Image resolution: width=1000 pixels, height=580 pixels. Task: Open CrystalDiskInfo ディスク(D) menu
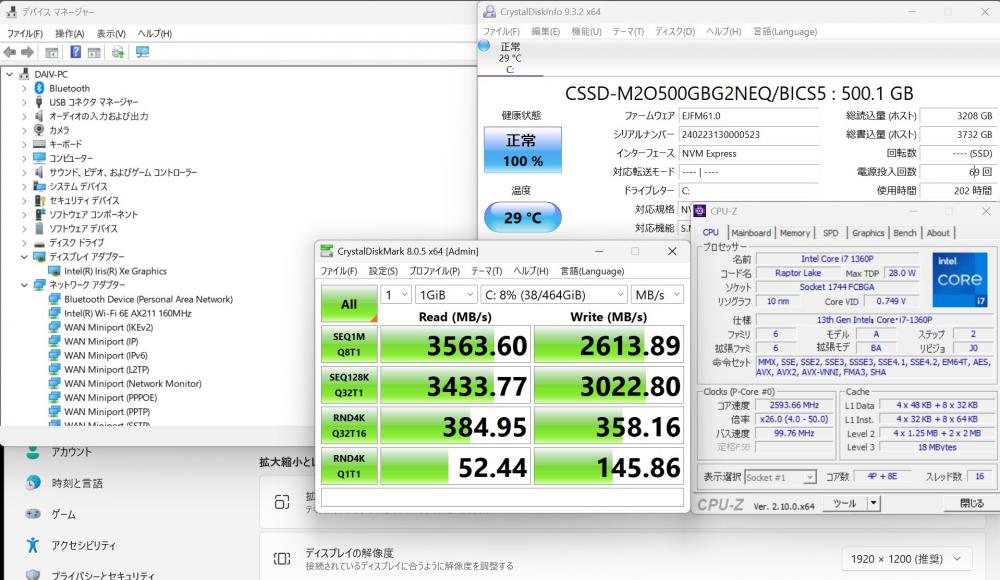tap(675, 31)
